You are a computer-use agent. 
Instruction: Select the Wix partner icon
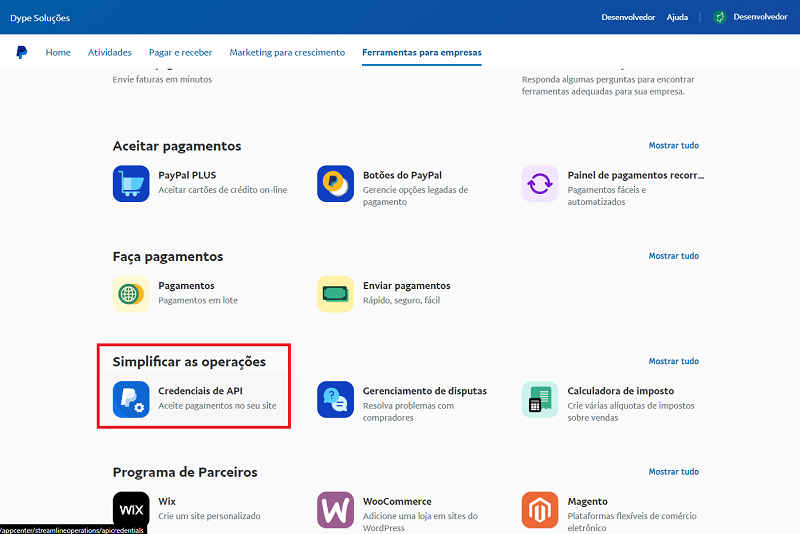131,510
